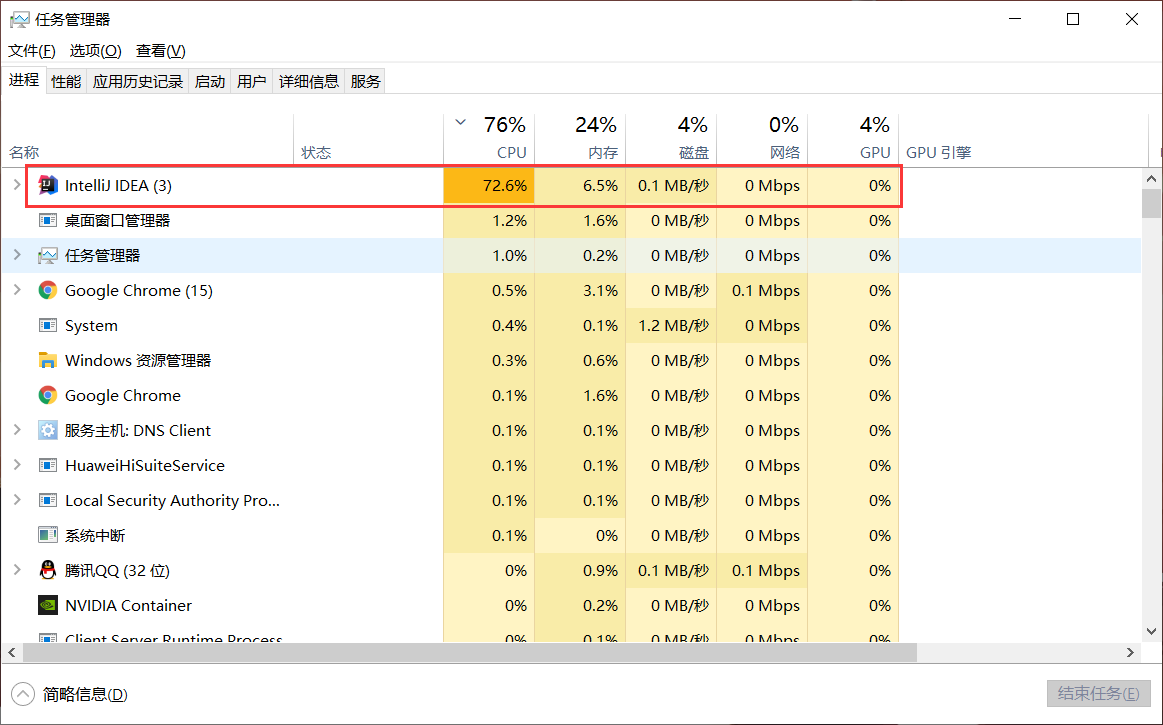This screenshot has height=725, width=1163.
Task: Switch to the 启动 tab
Action: [210, 81]
